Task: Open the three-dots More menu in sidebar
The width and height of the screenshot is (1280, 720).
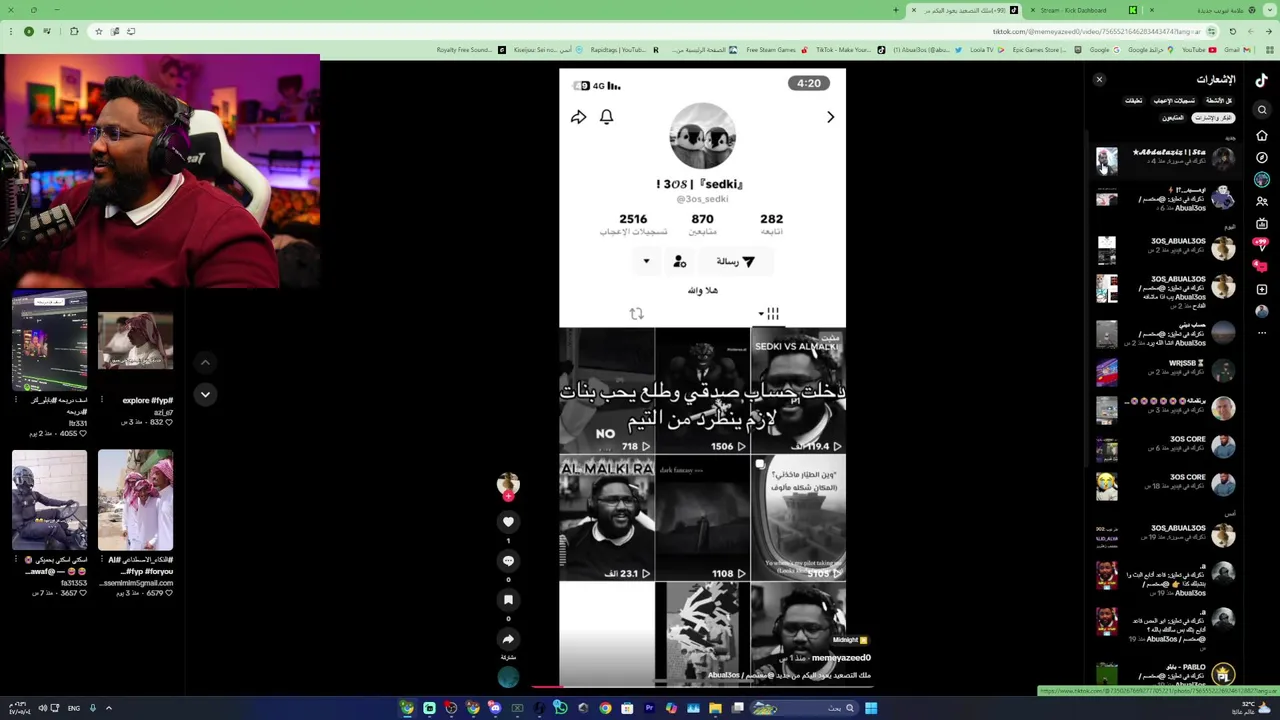Action: (1262, 333)
